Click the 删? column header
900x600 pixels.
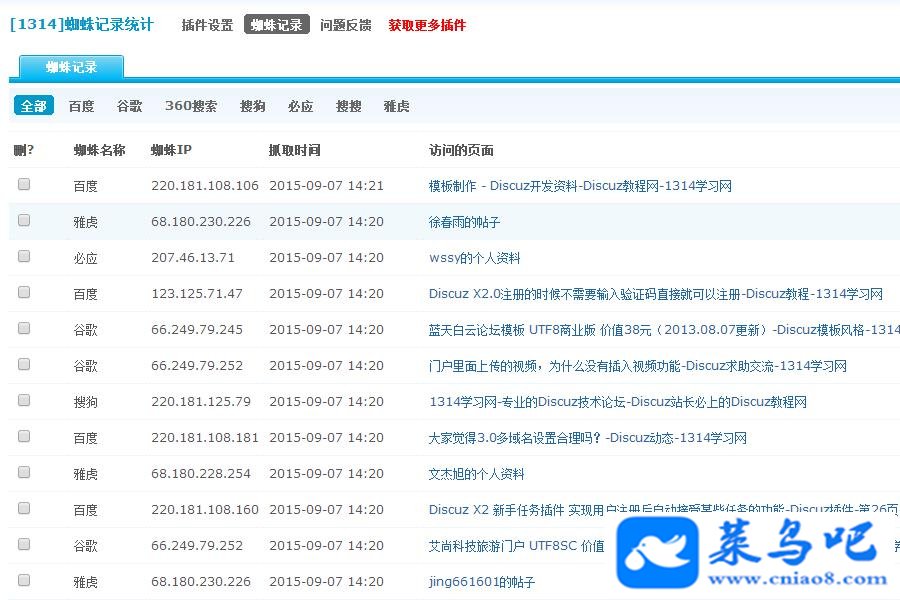click(24, 150)
